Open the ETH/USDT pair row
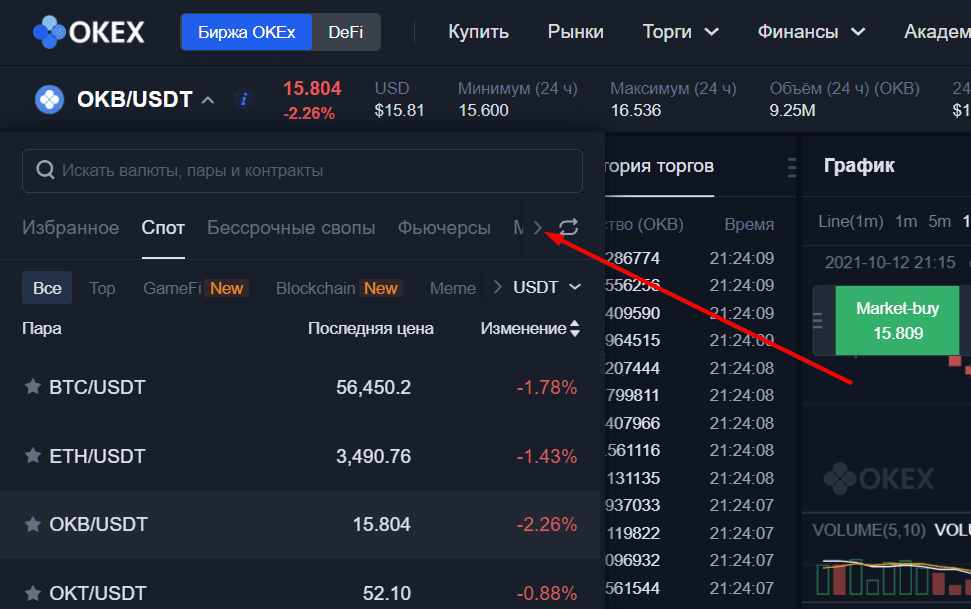This screenshot has width=971, height=609. tap(300, 456)
